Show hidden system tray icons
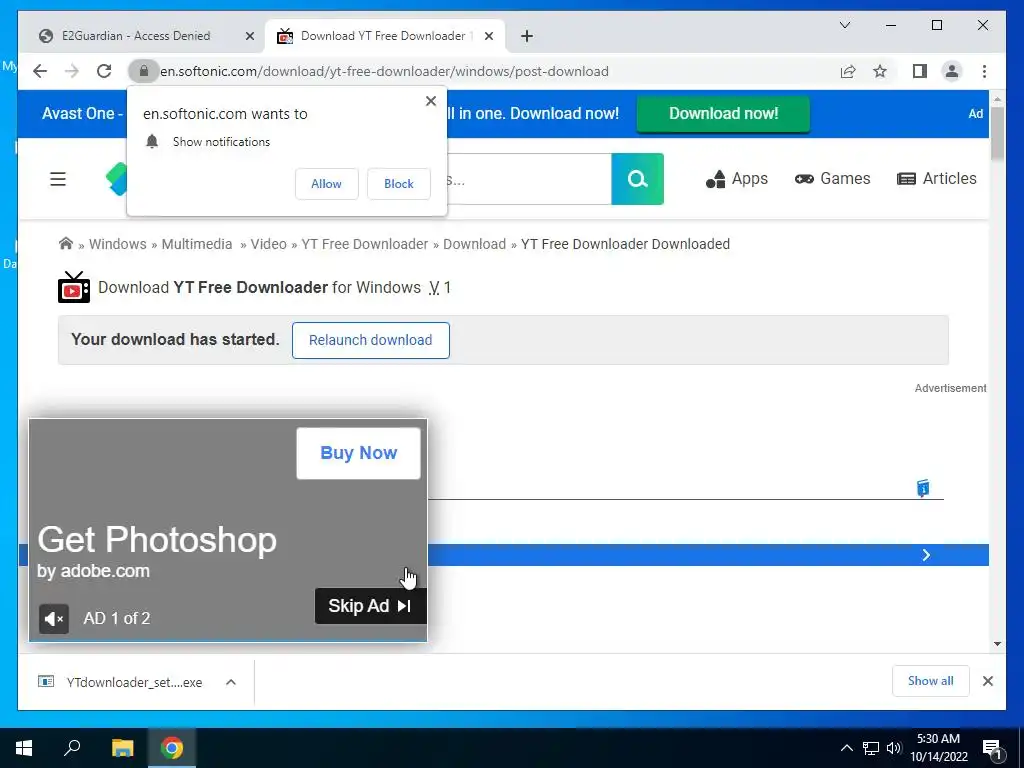Screen dimensions: 1024x768 846,748
